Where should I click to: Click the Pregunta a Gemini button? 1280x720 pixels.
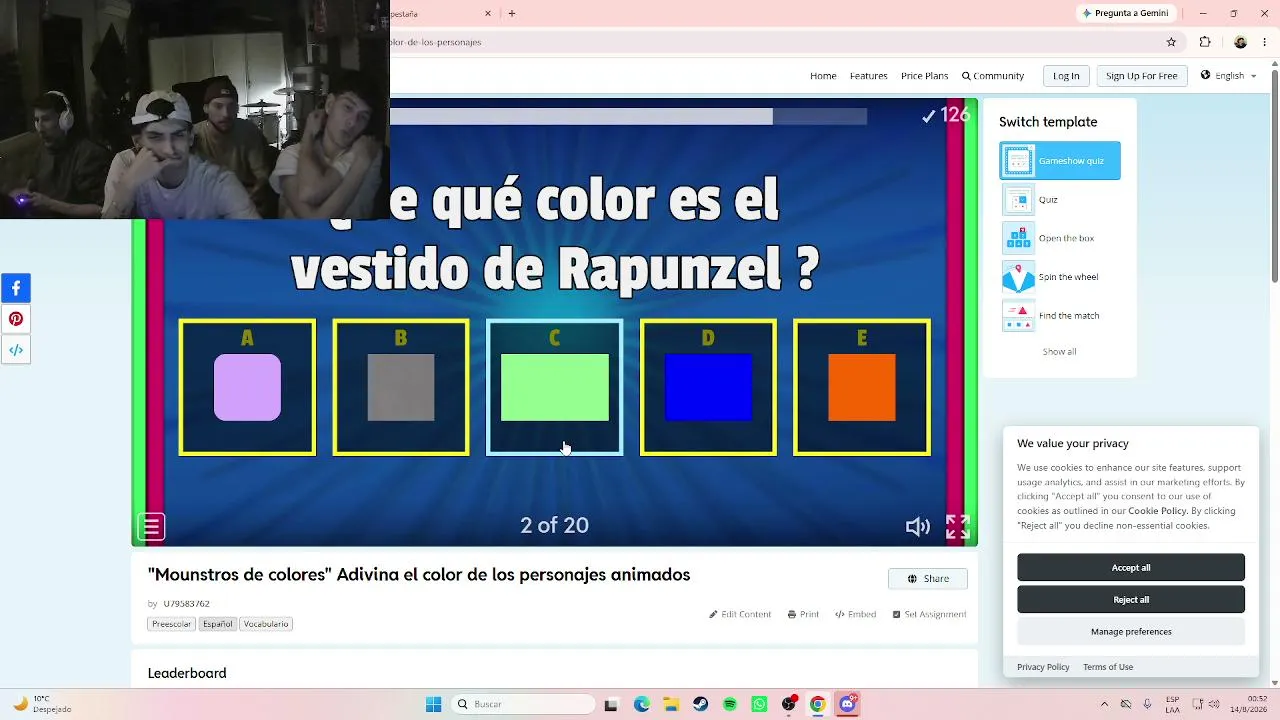(x=1125, y=13)
